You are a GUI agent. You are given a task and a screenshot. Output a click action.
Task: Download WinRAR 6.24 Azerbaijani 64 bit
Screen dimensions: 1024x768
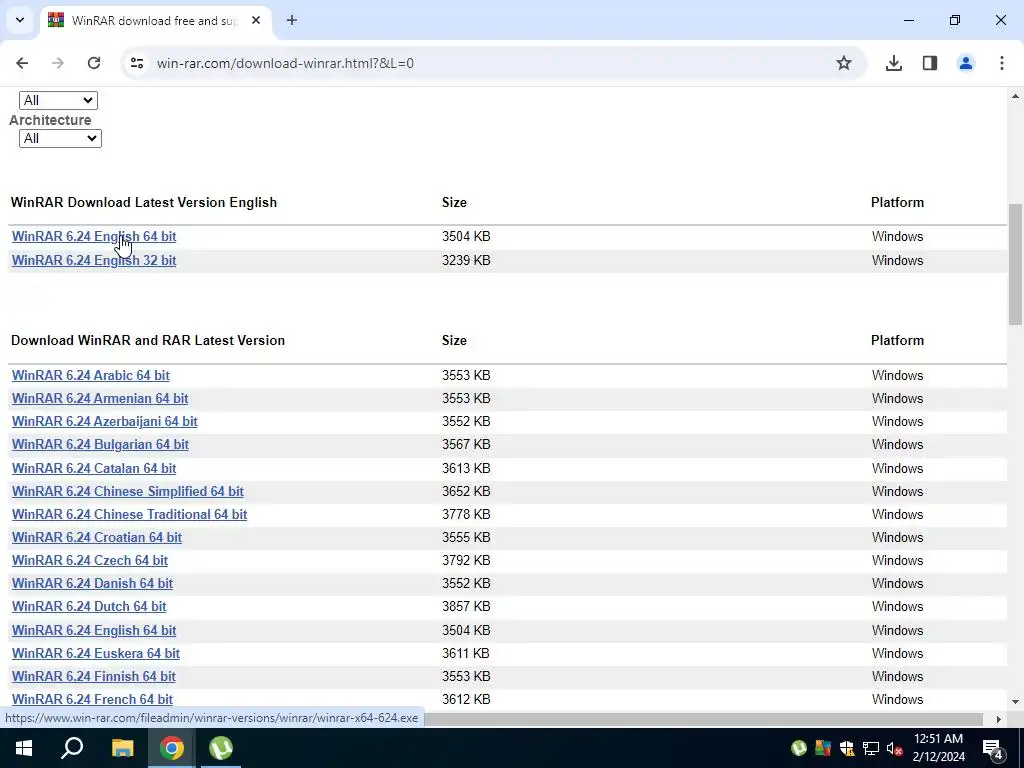[104, 421]
